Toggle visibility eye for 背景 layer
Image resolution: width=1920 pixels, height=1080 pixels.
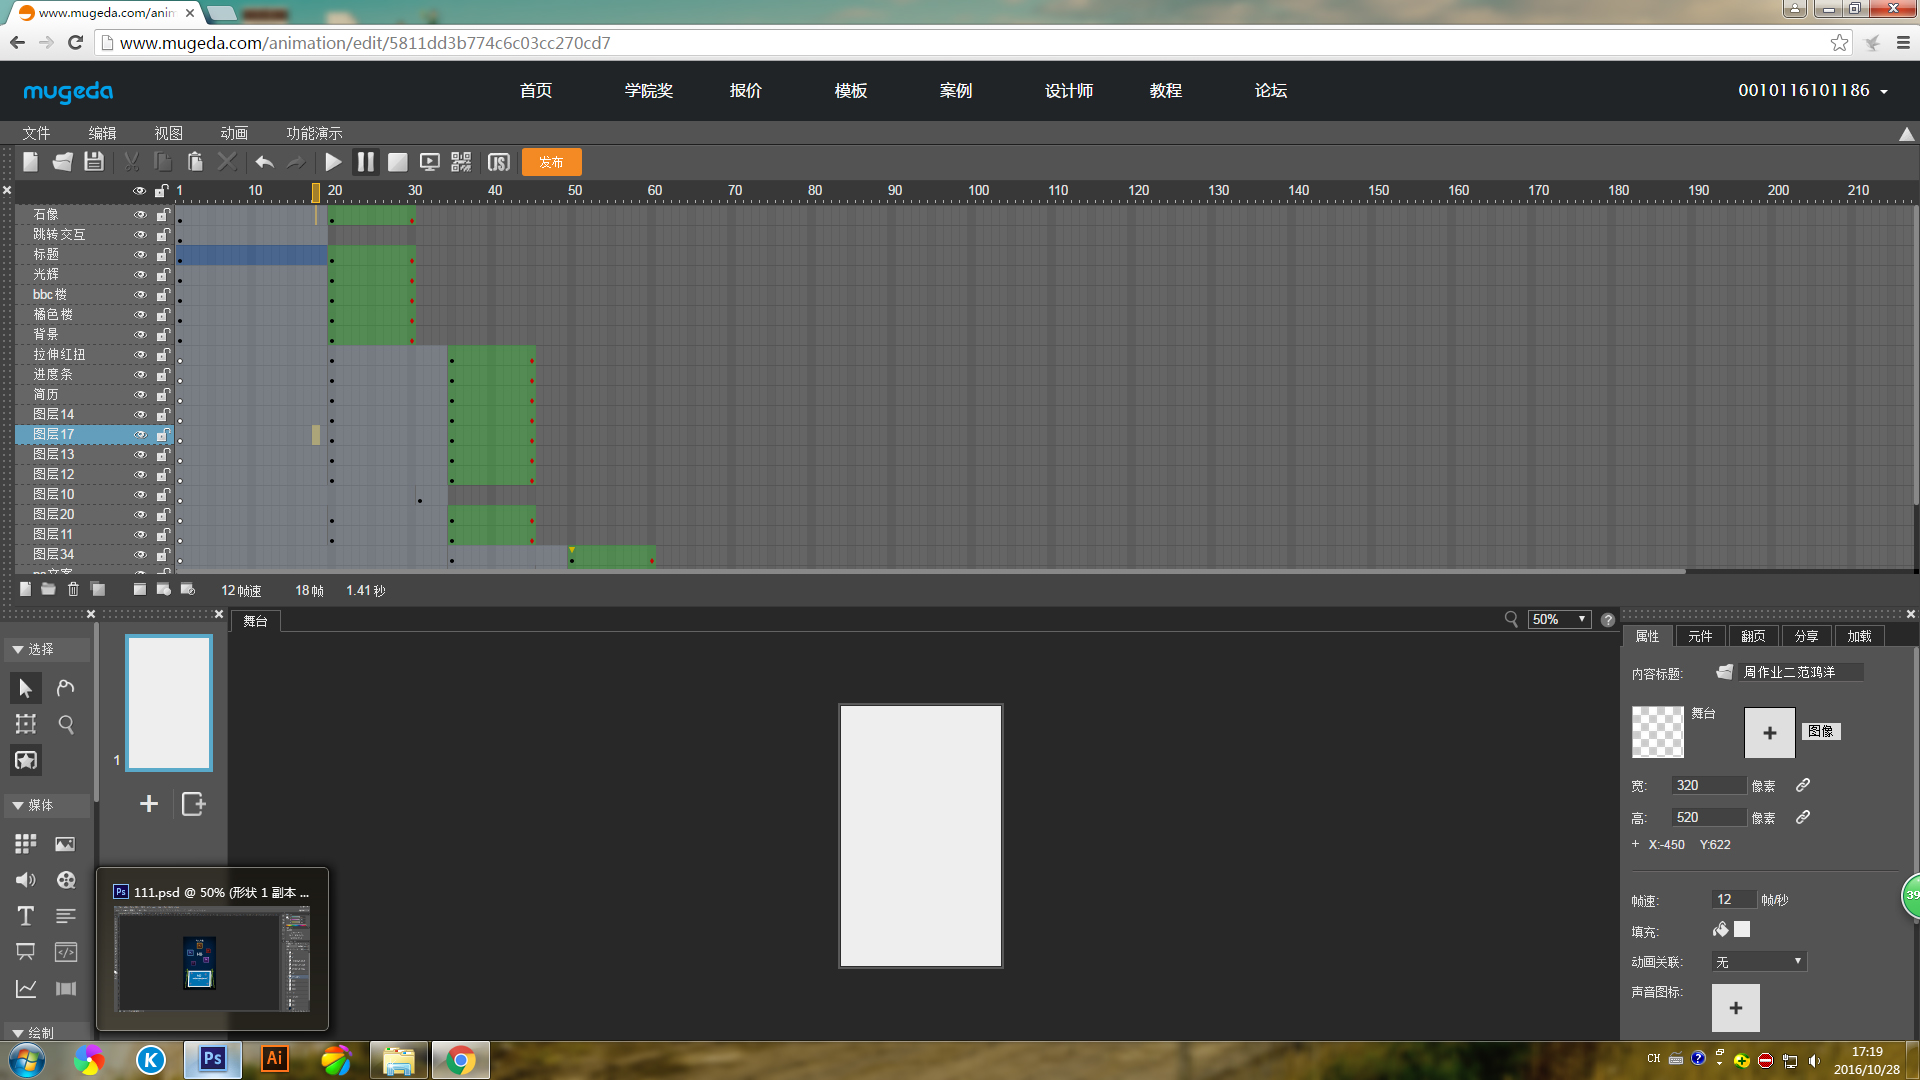tap(140, 334)
